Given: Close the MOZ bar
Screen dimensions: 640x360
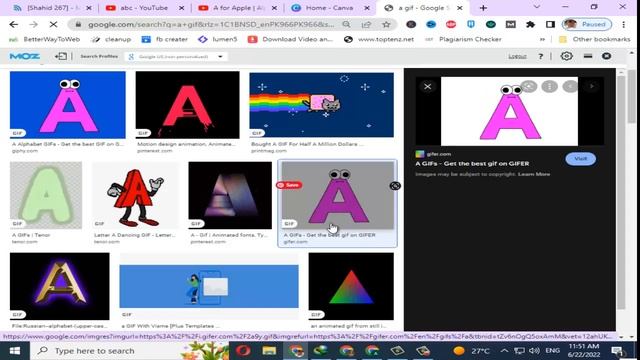Looking at the screenshot, I should pyautogui.click(x=607, y=56).
